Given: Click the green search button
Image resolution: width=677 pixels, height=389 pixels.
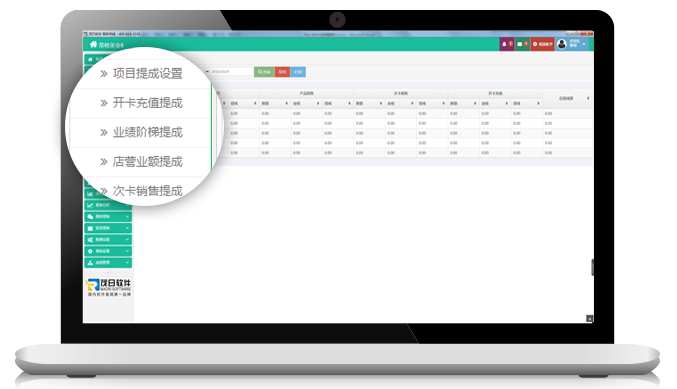Looking at the screenshot, I should coord(264,72).
